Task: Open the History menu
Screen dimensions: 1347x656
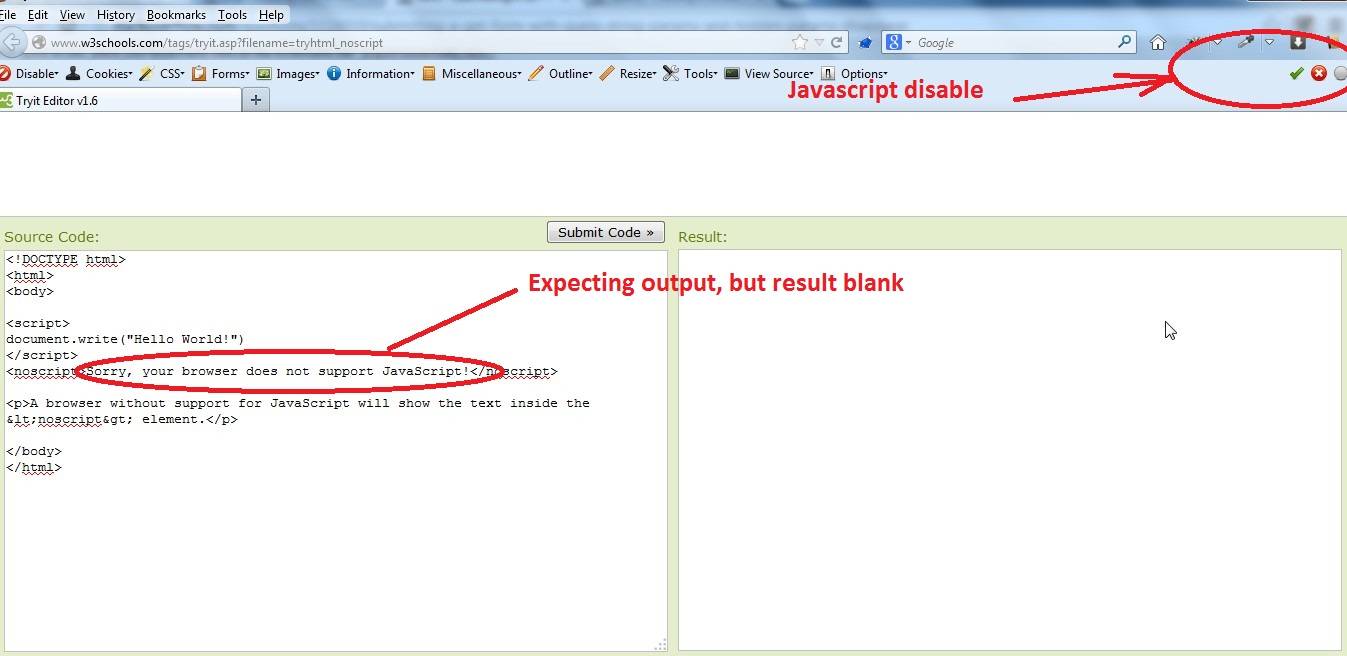Action: tap(116, 15)
